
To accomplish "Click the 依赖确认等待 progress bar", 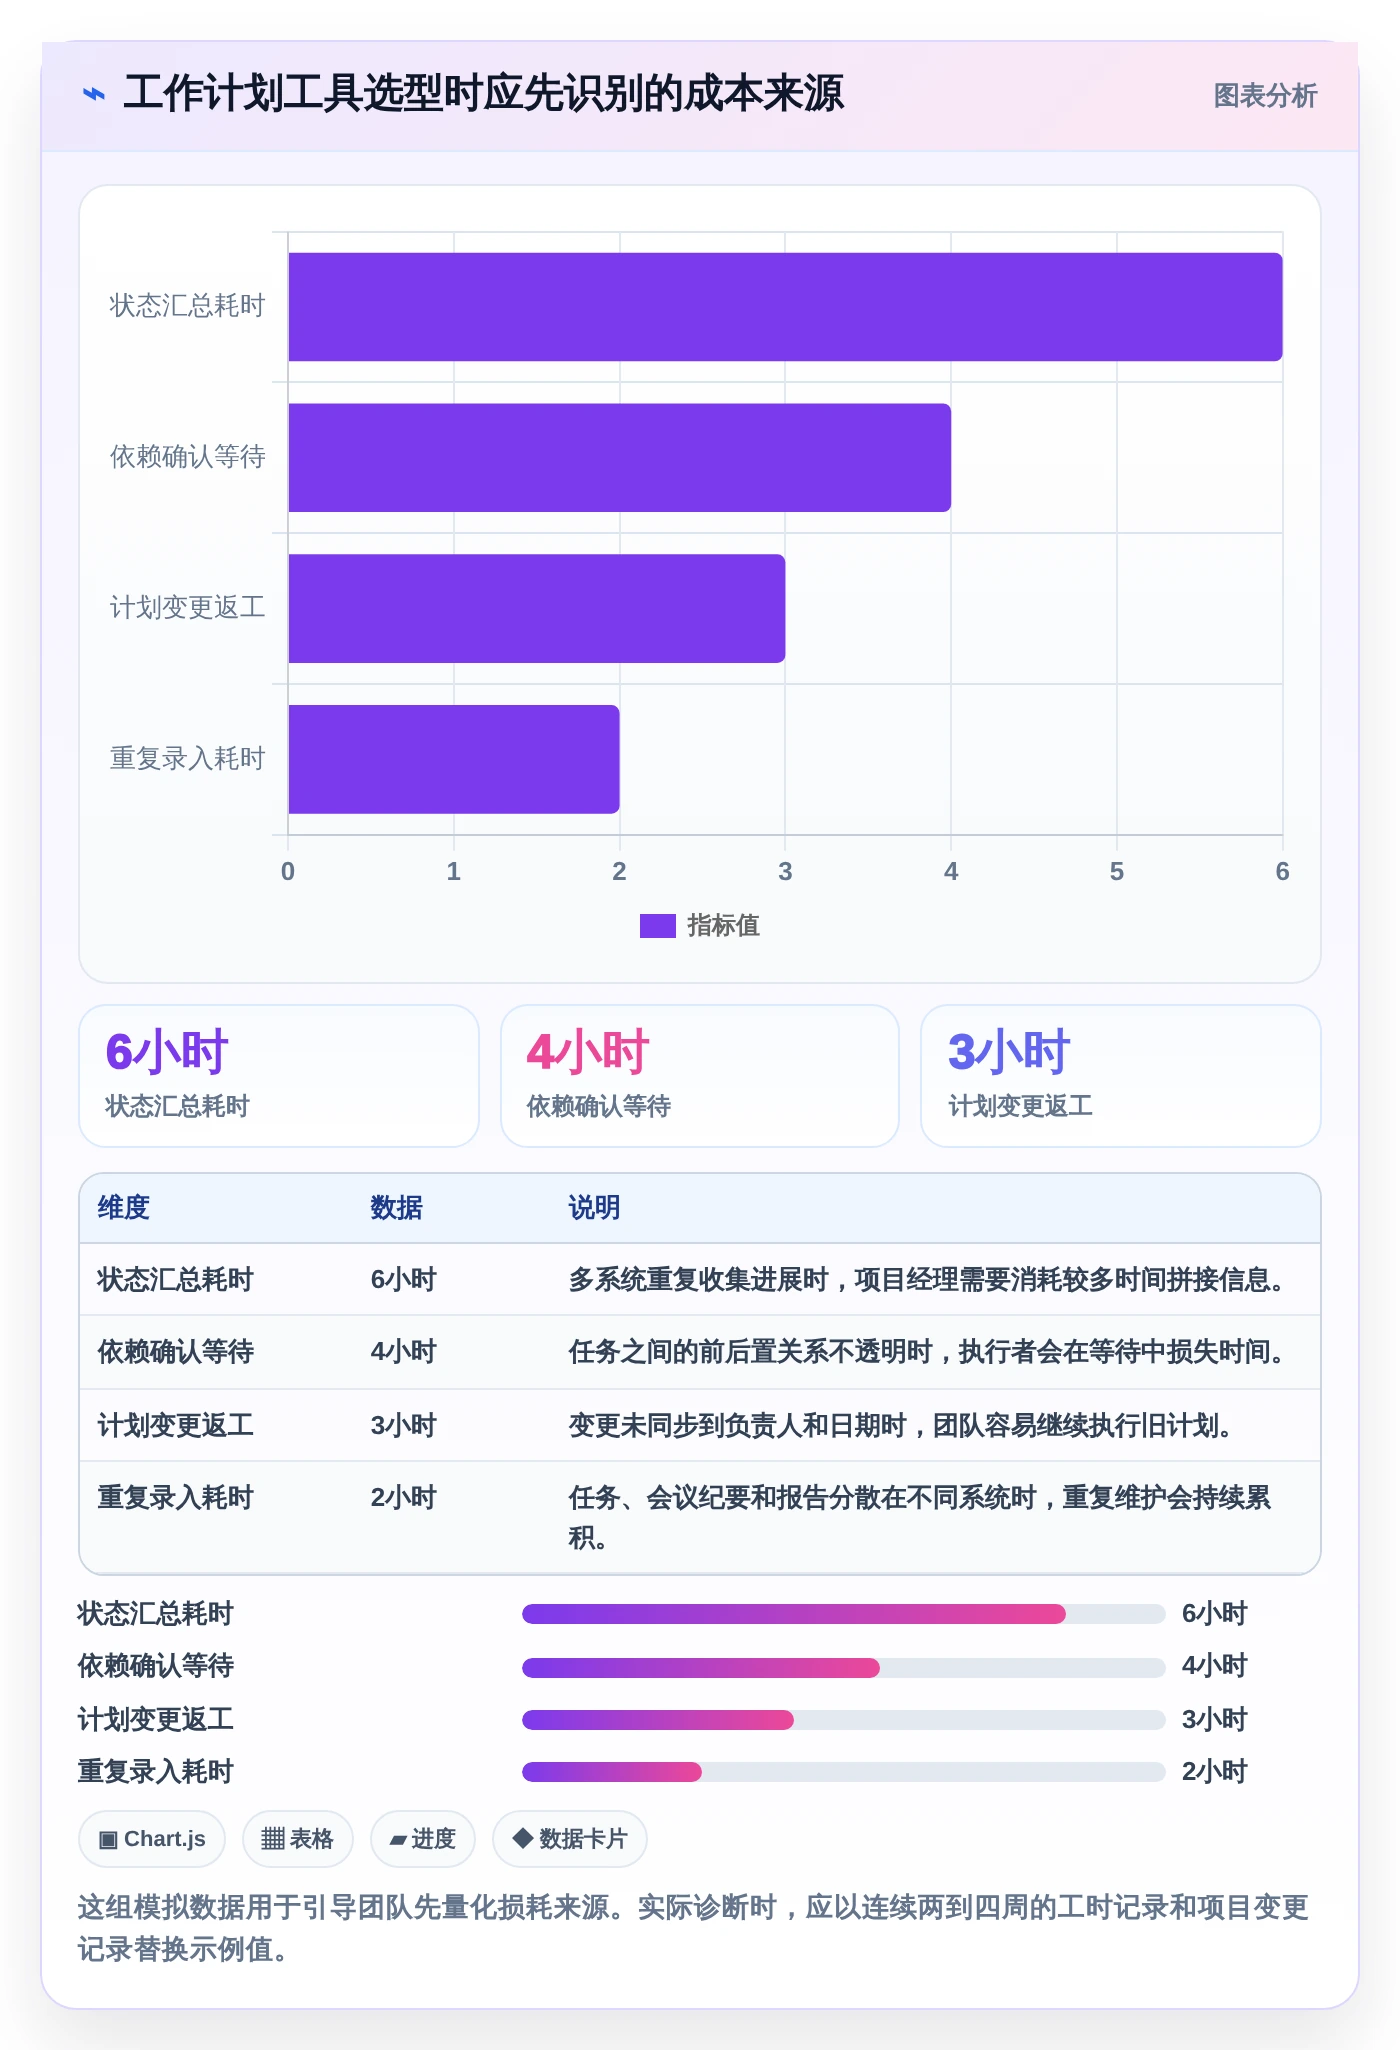I will click(844, 1667).
